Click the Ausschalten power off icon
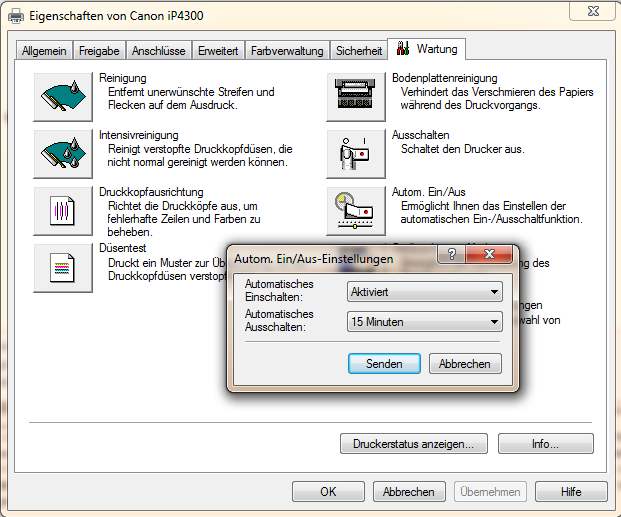Viewport: 621px width, 517px height. 356,154
